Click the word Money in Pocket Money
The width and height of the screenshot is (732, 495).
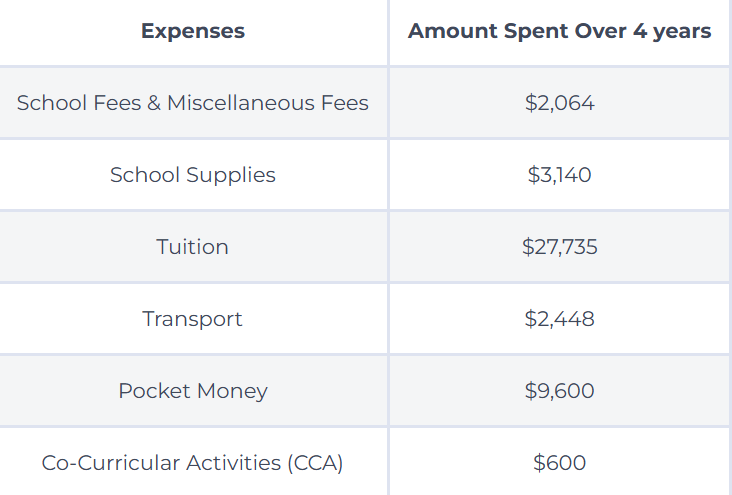232,391
